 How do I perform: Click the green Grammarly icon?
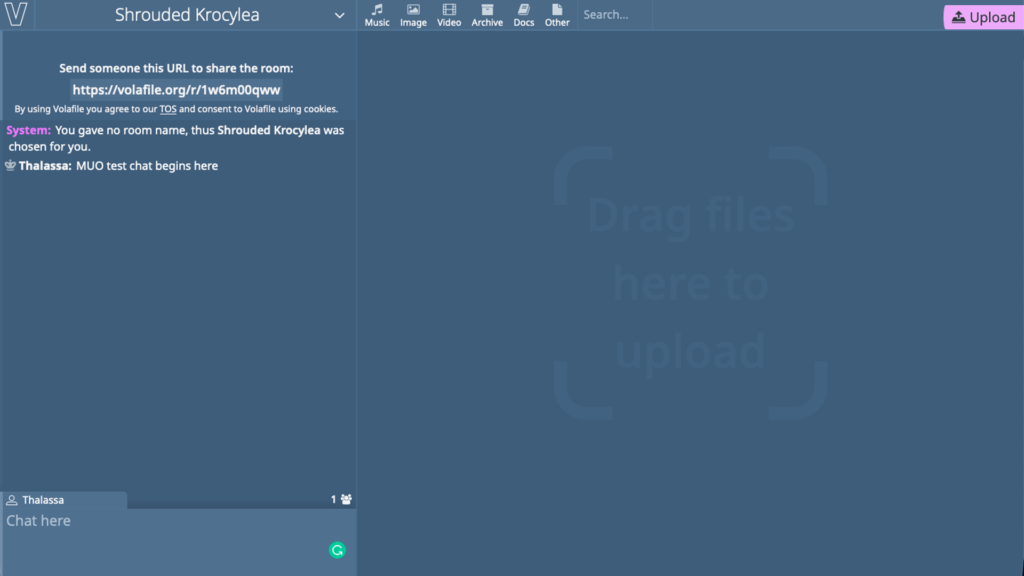337,550
